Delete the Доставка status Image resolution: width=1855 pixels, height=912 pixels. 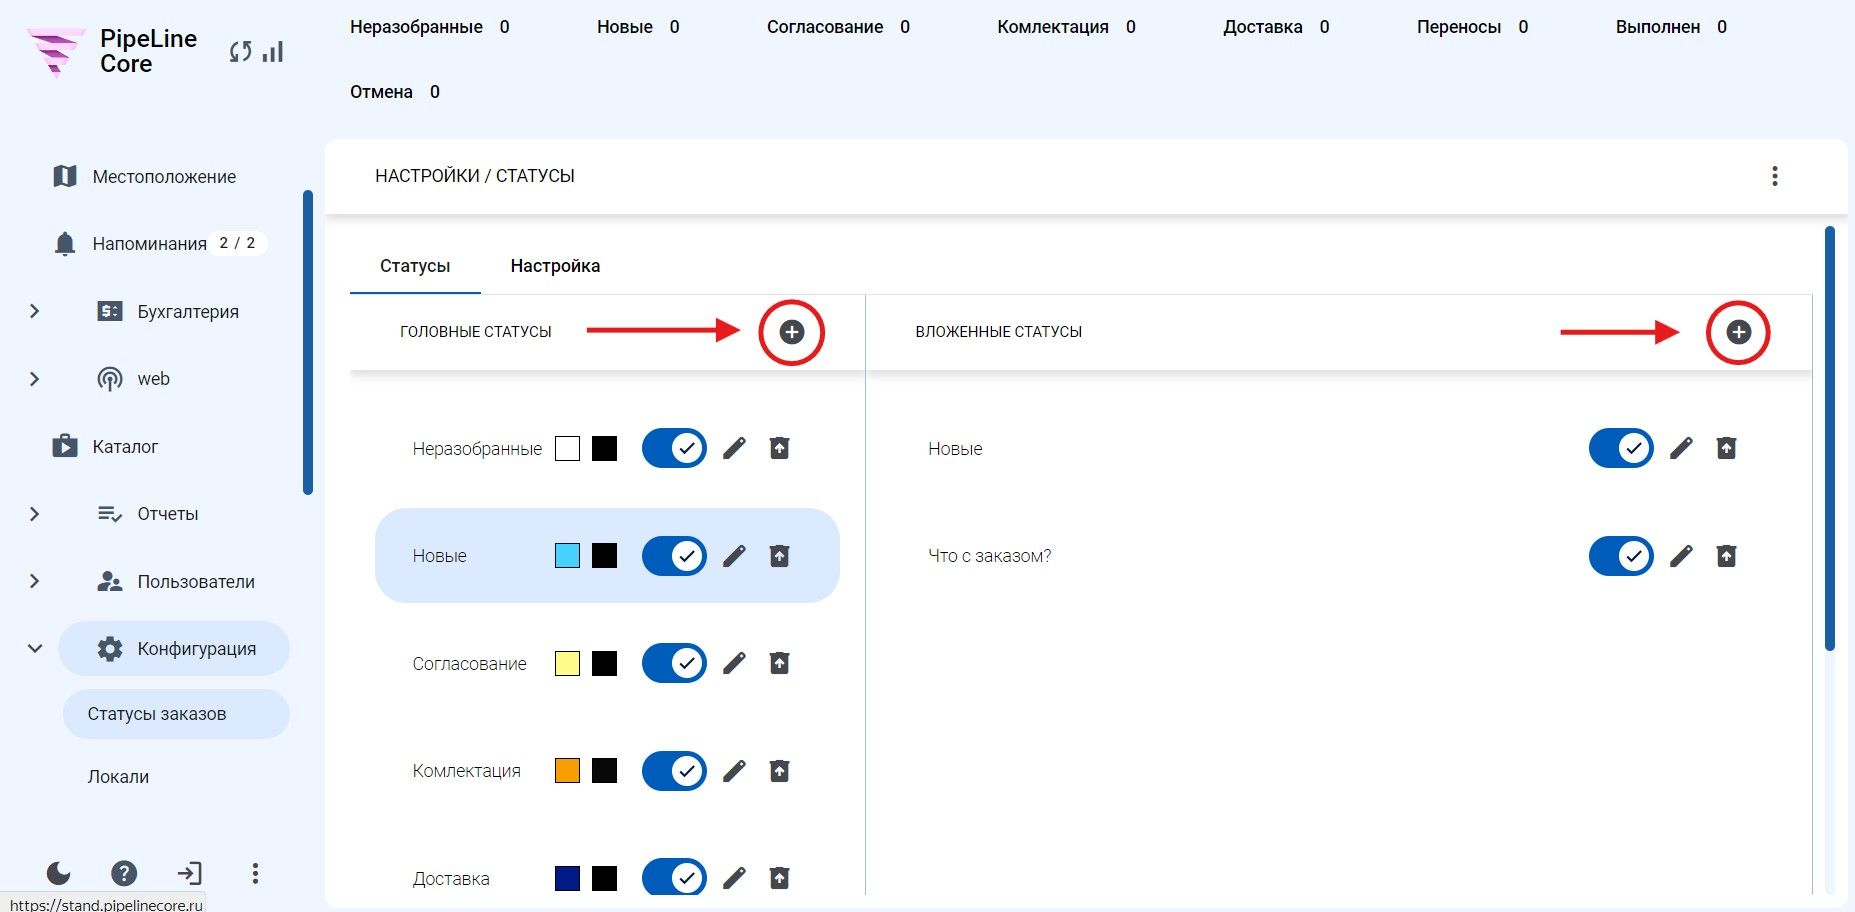tap(779, 878)
